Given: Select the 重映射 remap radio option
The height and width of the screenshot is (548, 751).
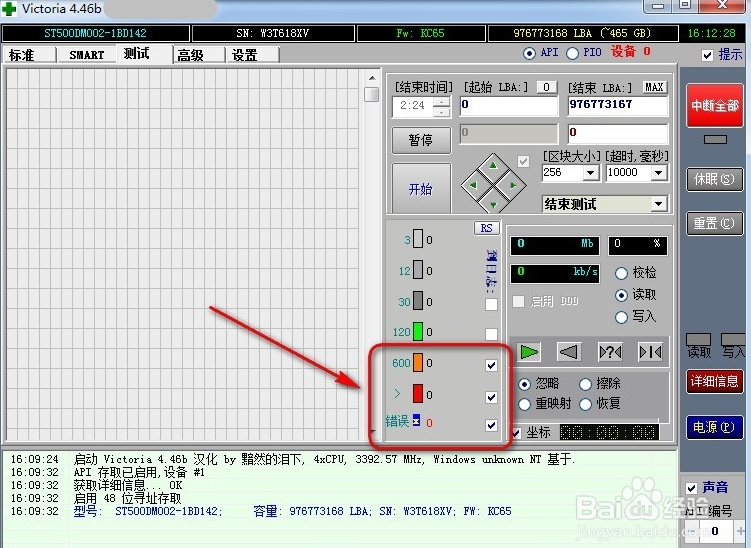Looking at the screenshot, I should (x=524, y=404).
